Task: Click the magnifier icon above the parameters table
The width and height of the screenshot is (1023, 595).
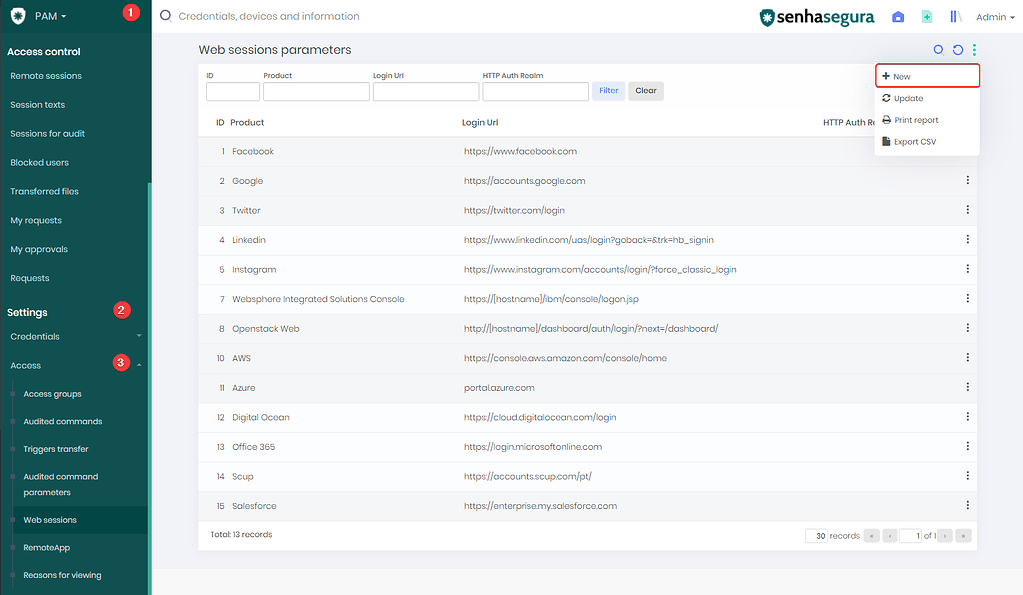Action: [x=937, y=49]
